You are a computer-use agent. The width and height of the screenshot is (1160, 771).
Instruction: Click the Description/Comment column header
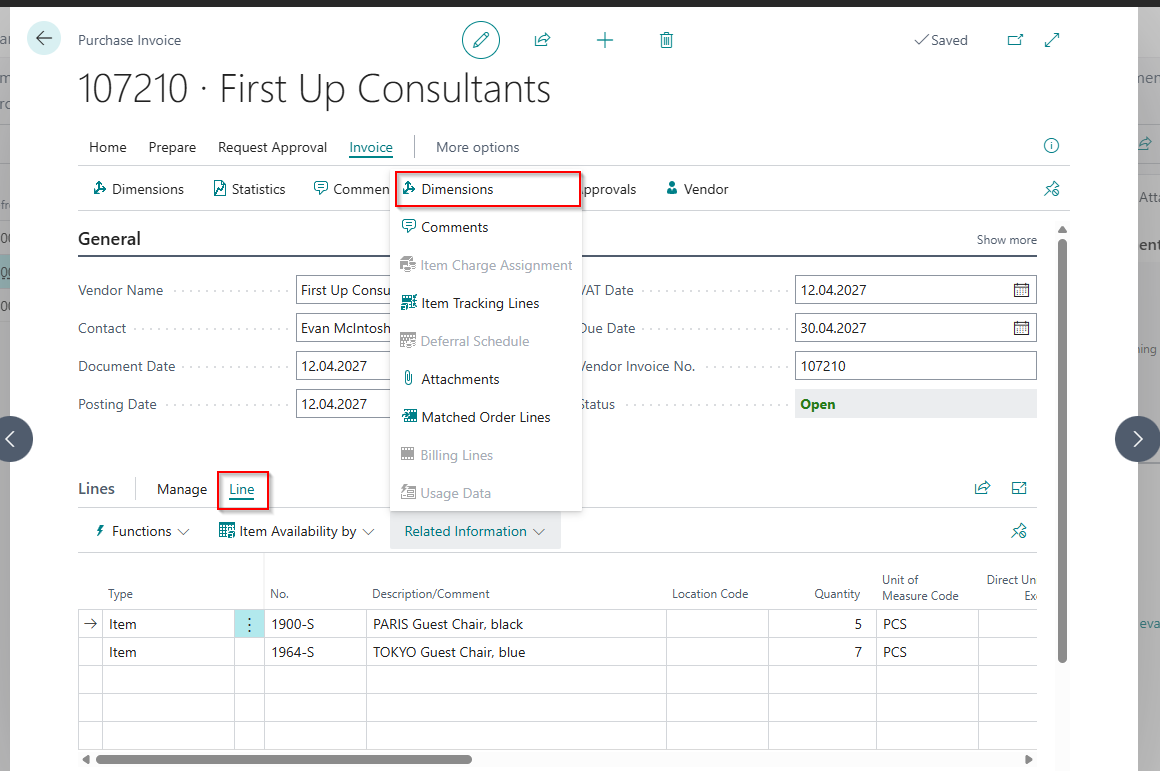click(431, 593)
